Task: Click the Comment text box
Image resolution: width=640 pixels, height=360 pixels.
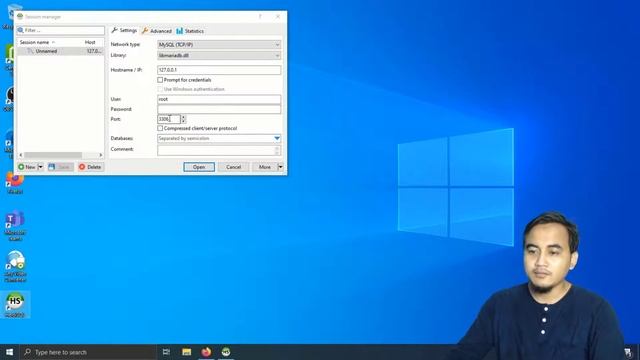Action: click(219, 150)
